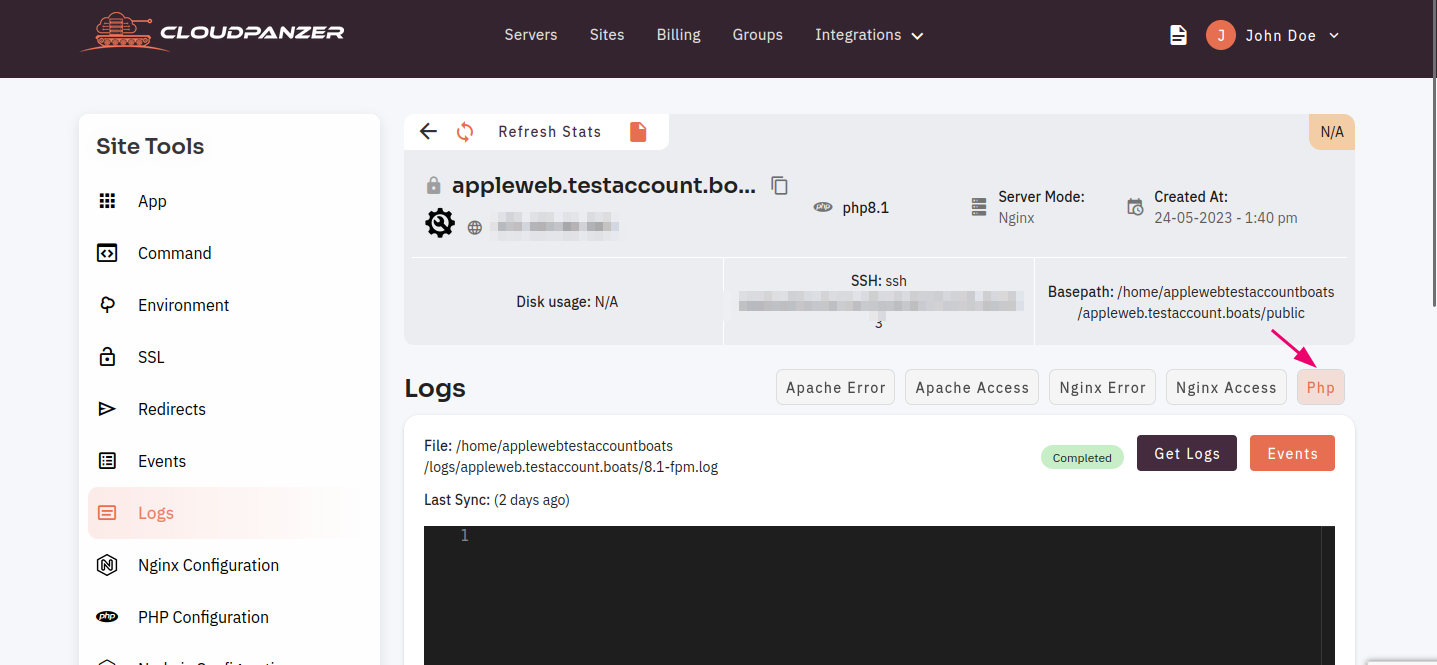The height and width of the screenshot is (665, 1437).
Task: Click the Nginx hexagon icon in sidebar
Action: pos(107,565)
